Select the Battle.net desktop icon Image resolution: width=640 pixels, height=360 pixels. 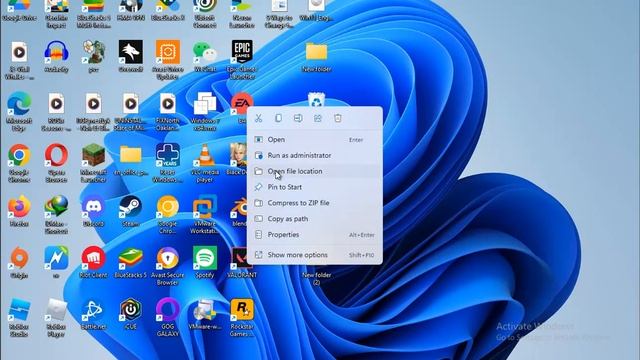click(x=93, y=310)
